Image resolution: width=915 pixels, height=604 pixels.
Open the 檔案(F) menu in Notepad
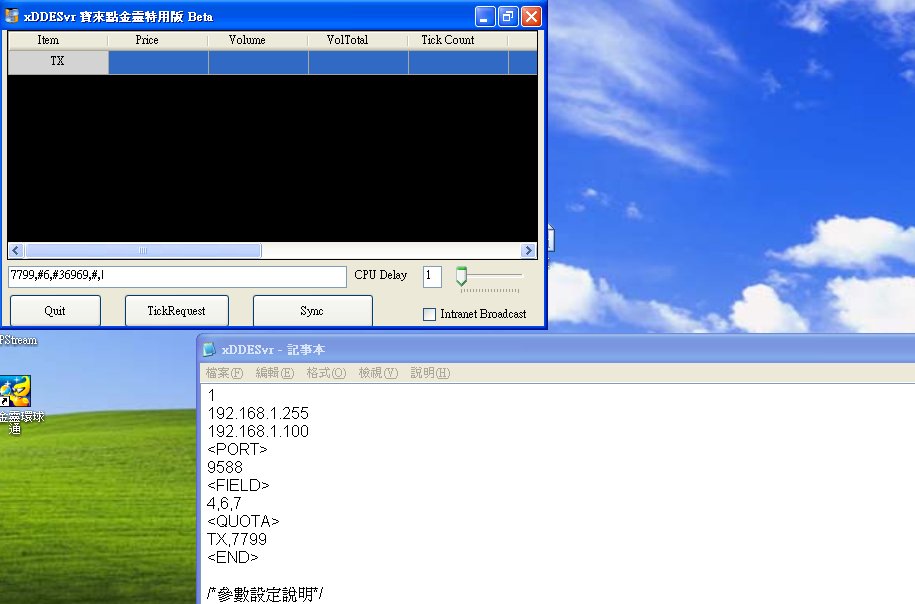point(224,373)
